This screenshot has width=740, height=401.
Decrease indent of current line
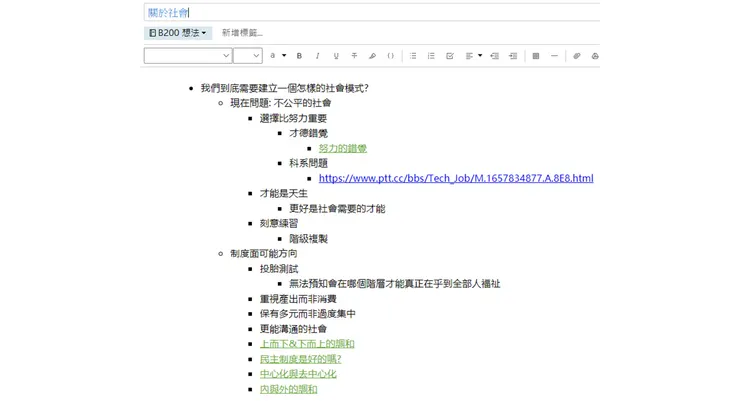tap(495, 56)
